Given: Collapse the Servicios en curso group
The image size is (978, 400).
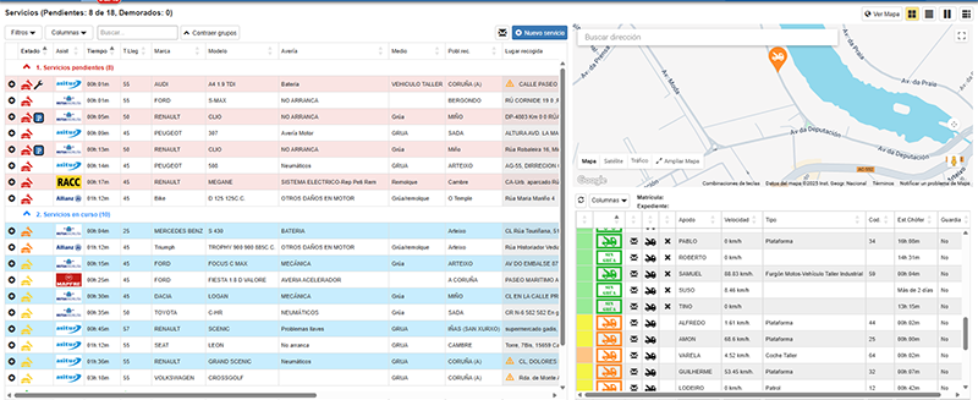Looking at the screenshot, I should (26, 214).
